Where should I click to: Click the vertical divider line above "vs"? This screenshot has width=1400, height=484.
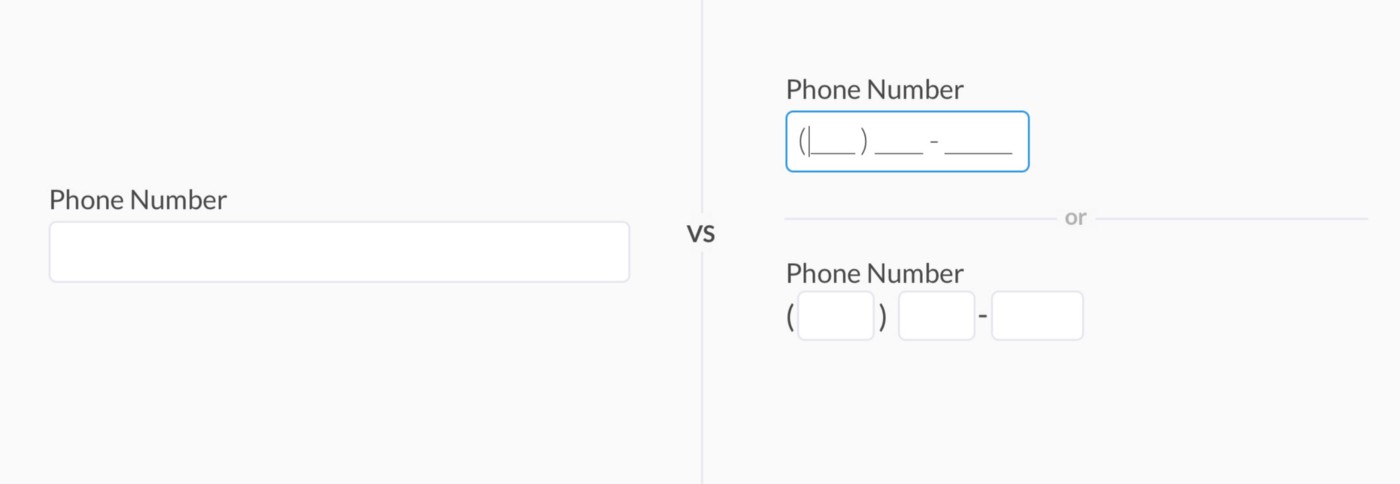click(x=701, y=106)
